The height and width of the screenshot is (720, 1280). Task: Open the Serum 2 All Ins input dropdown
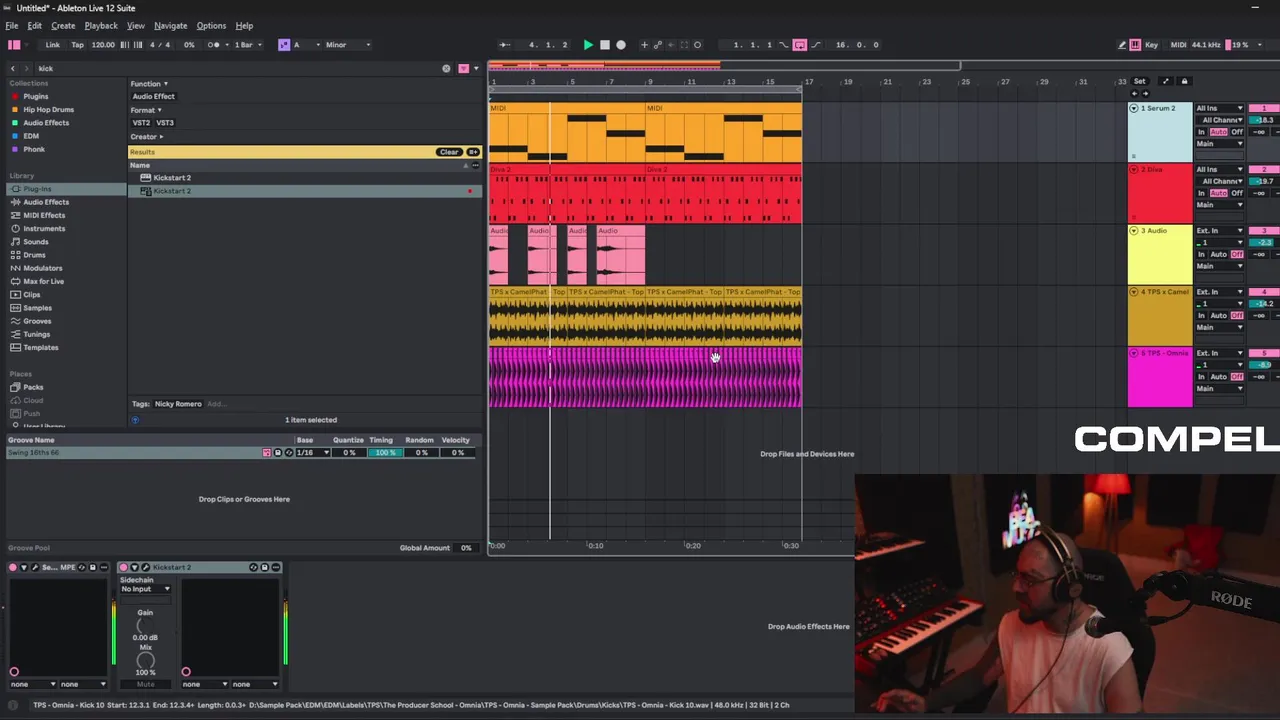point(1220,108)
